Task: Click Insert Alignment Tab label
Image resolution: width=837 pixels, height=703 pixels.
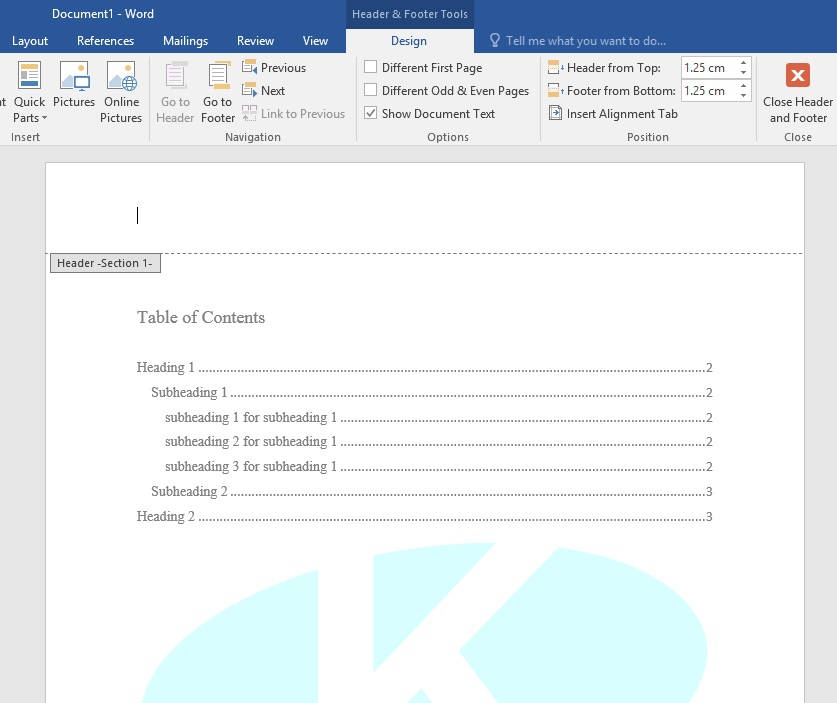Action: pos(622,114)
